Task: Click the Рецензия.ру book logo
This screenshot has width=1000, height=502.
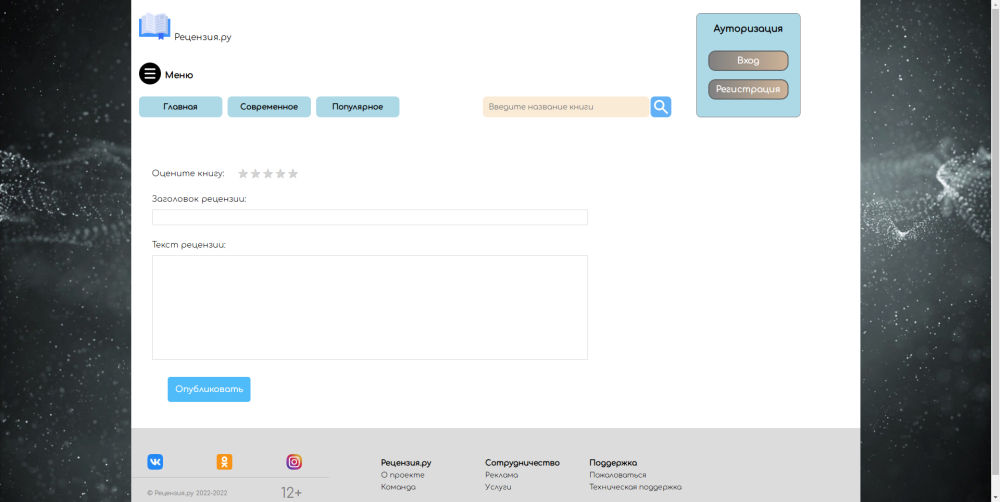Action: 155,26
